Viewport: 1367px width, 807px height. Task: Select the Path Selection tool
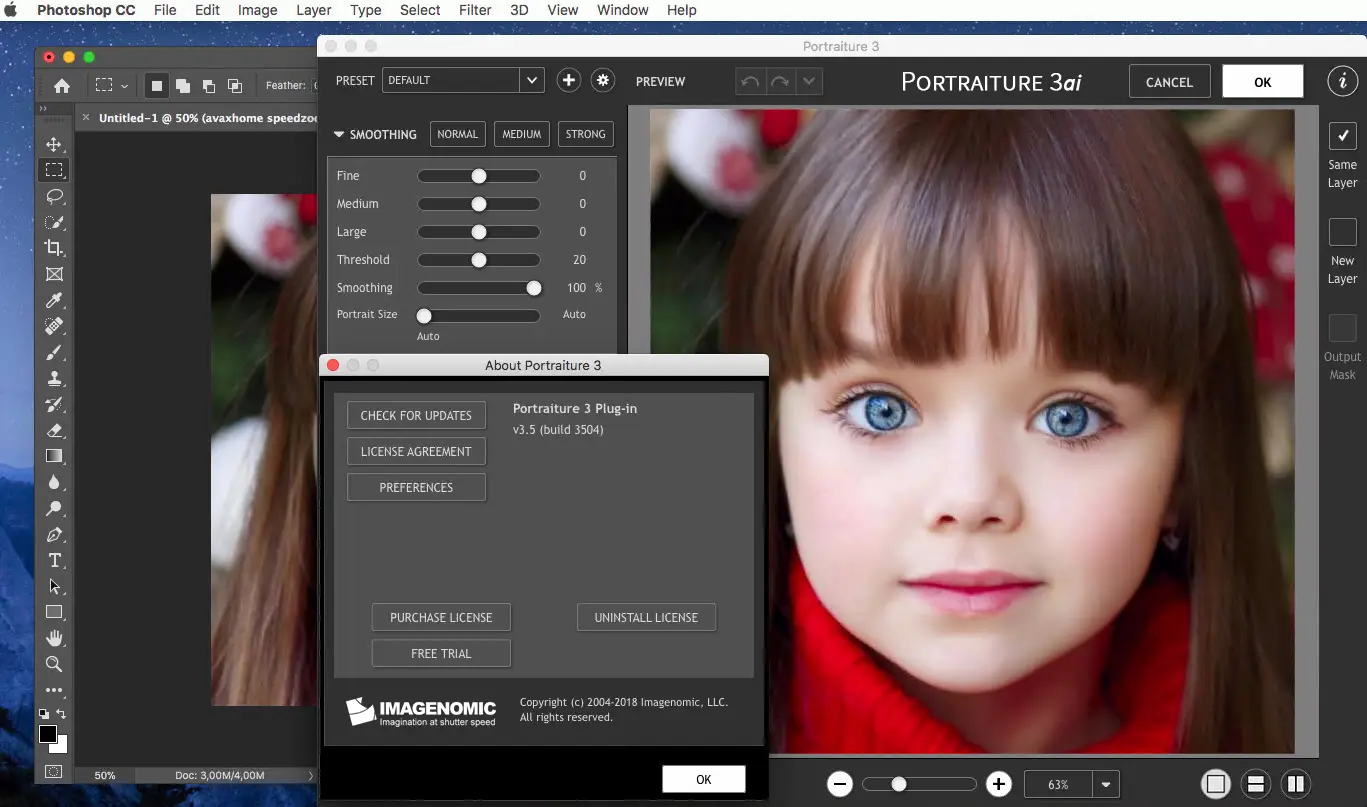tap(54, 586)
